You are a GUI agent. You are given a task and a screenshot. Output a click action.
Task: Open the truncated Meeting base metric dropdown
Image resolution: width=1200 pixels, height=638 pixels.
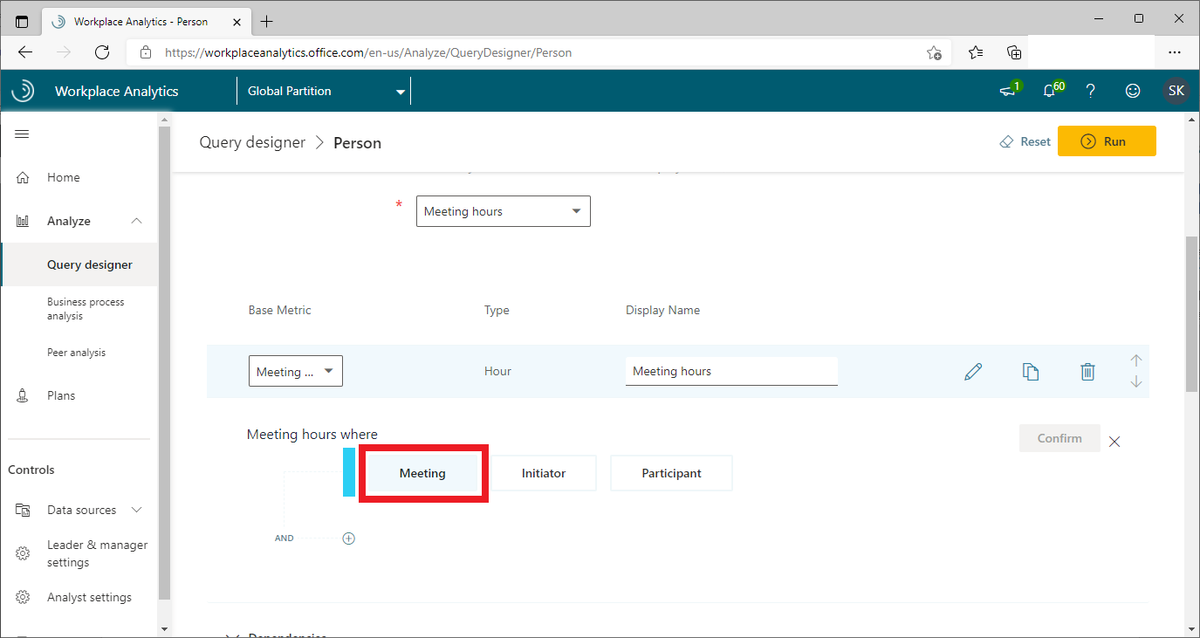pyautogui.click(x=296, y=371)
